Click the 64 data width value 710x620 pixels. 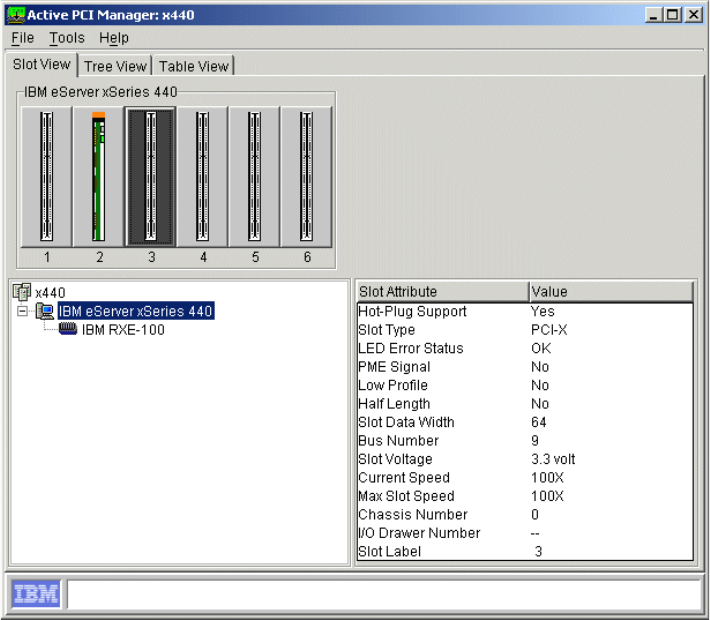pos(539,422)
